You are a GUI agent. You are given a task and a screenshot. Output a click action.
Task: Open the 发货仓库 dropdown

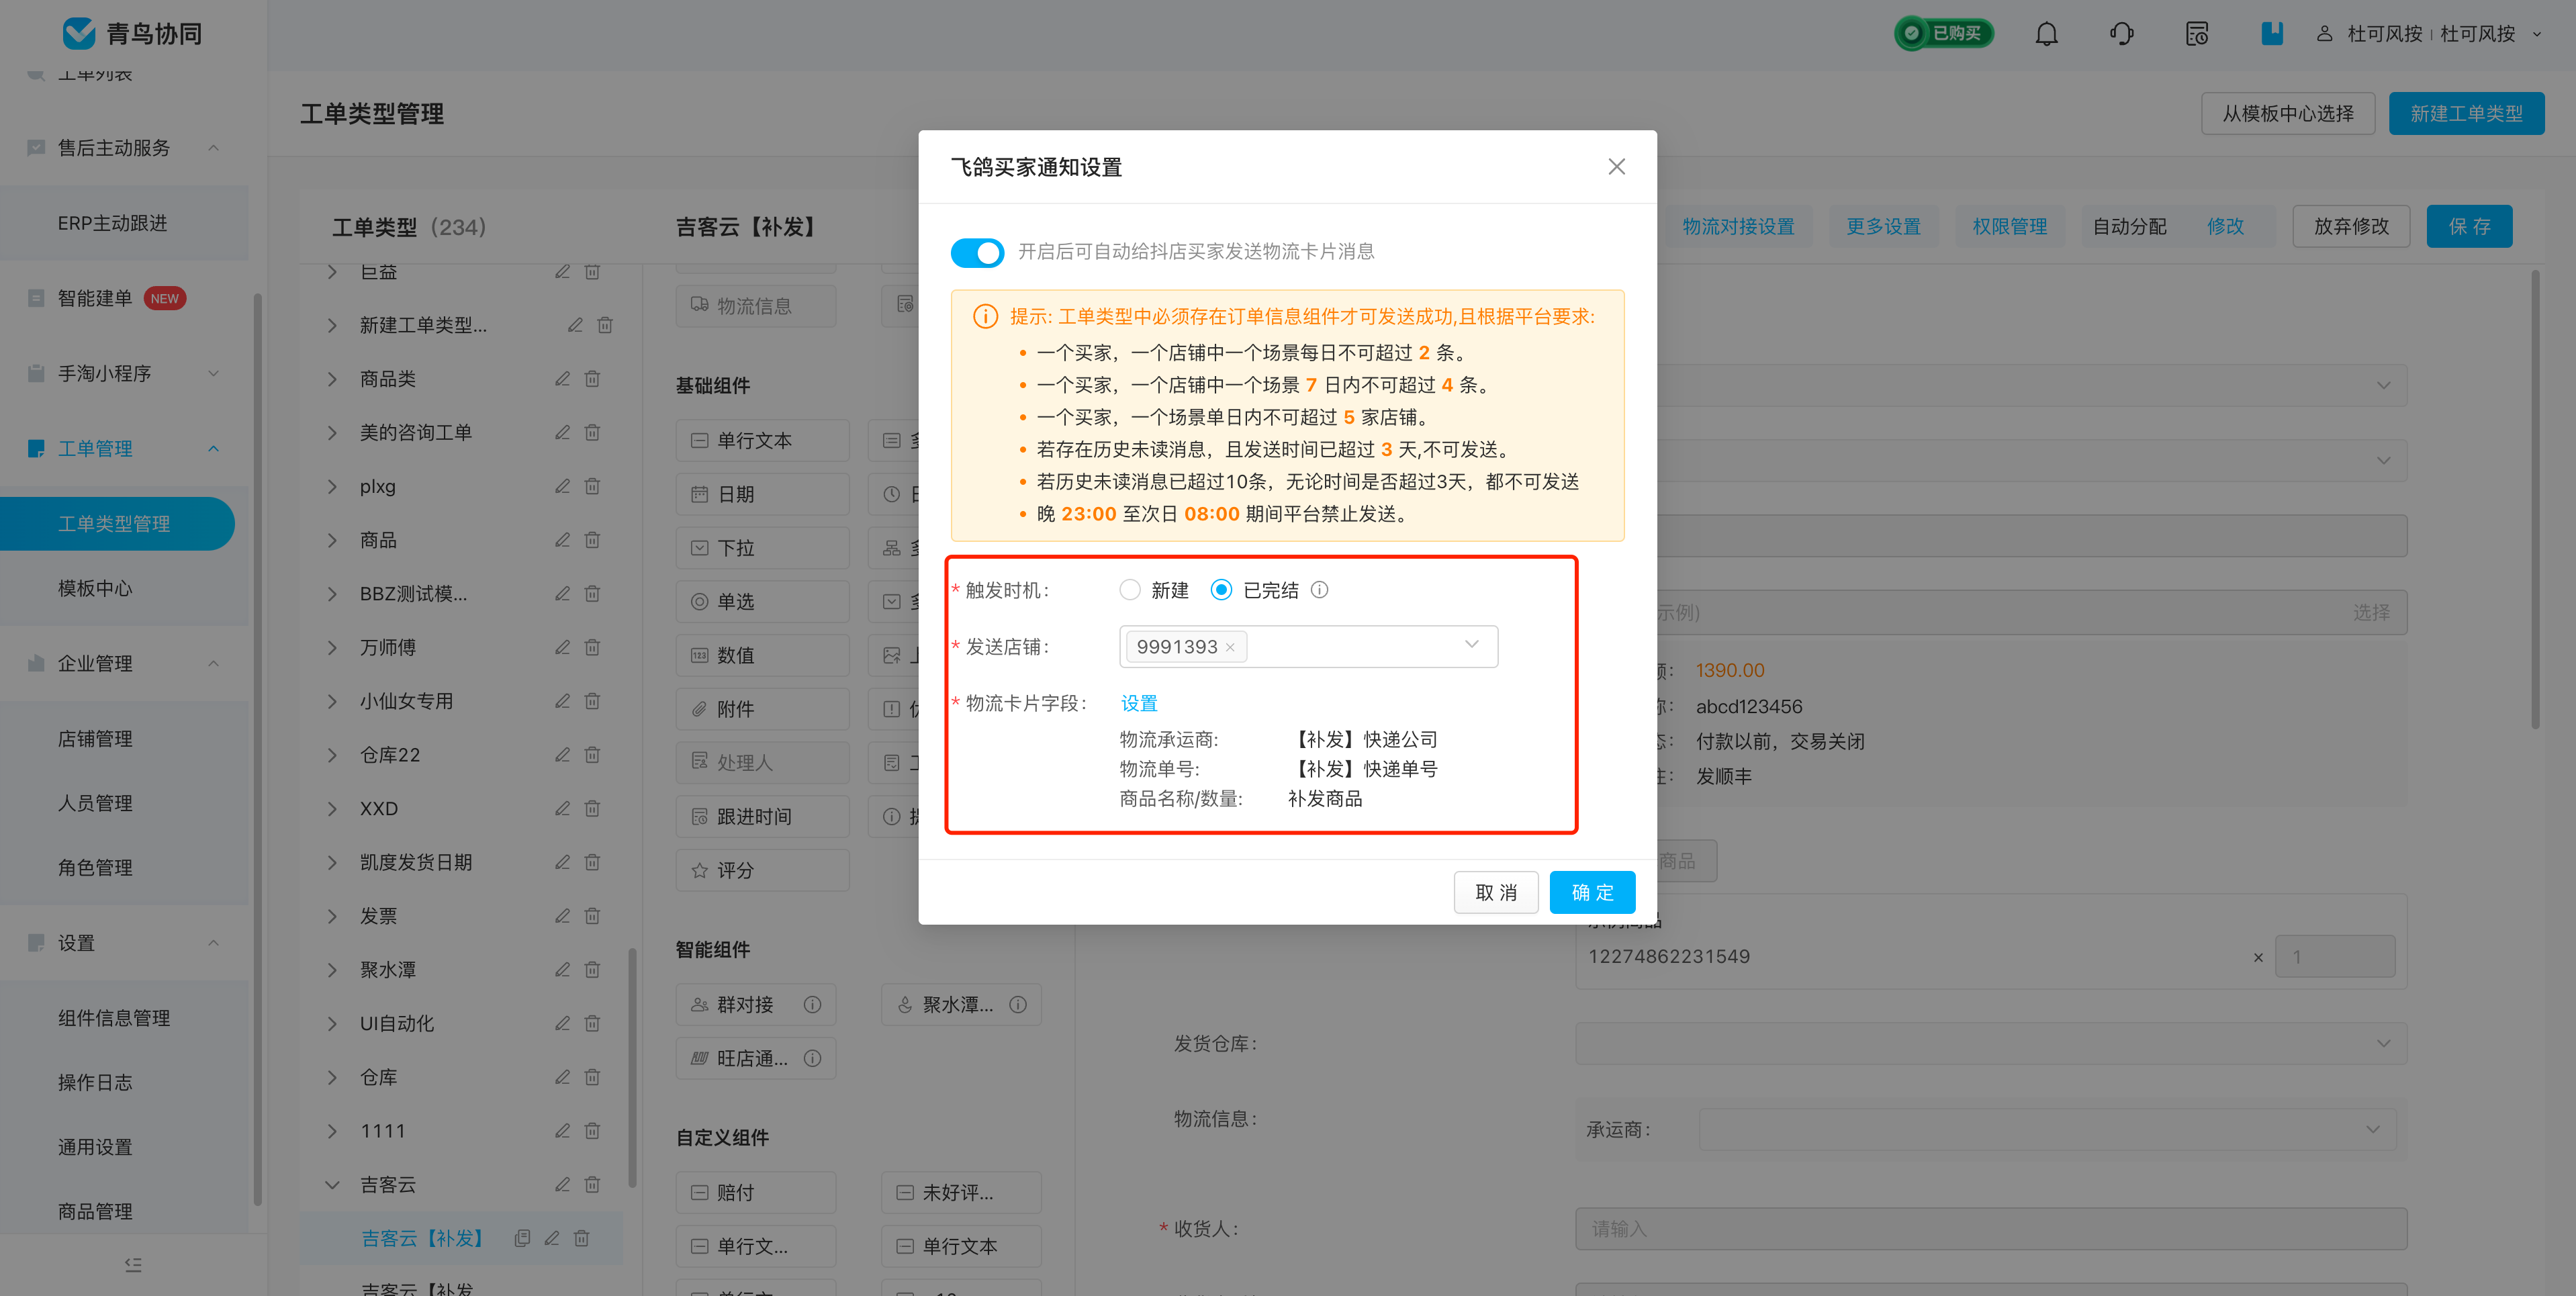click(x=1990, y=1043)
